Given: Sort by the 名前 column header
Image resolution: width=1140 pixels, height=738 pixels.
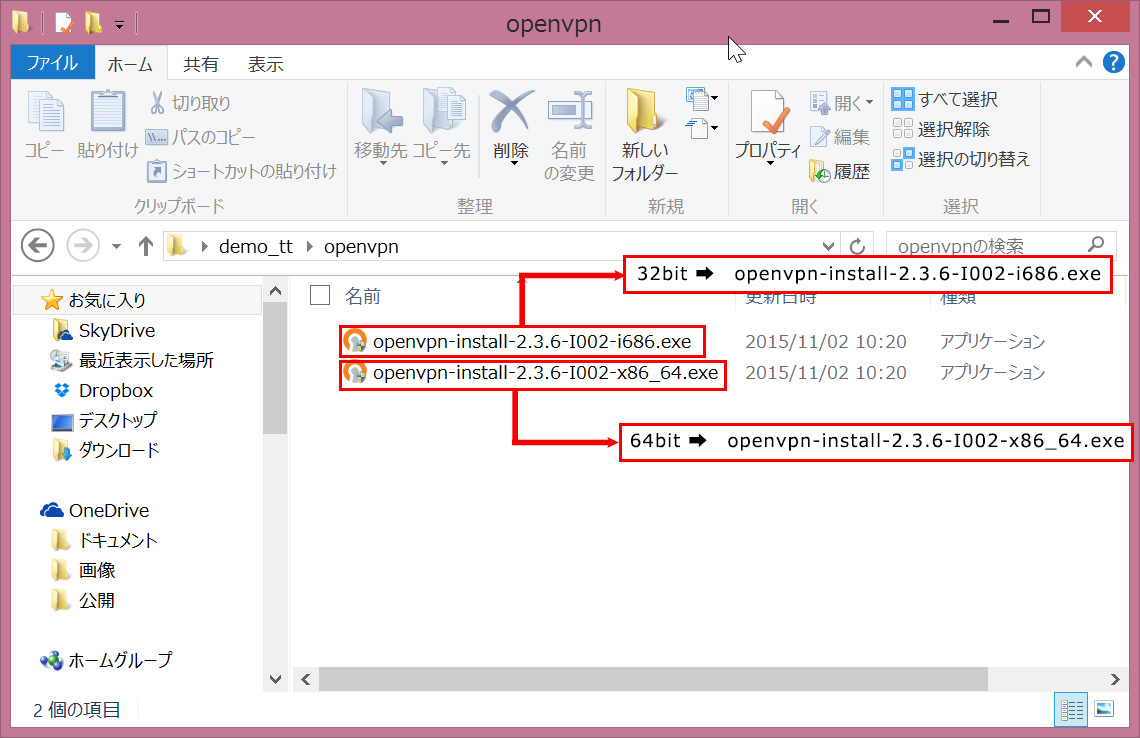Looking at the screenshot, I should pos(363,296).
